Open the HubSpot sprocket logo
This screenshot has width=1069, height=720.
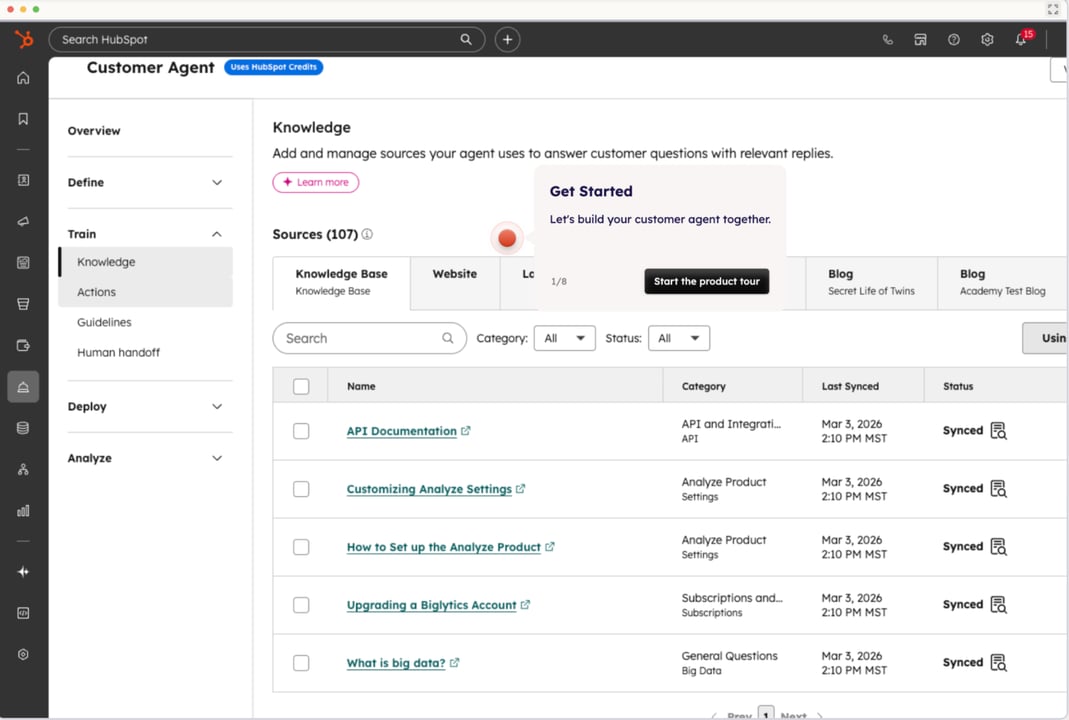[24, 40]
